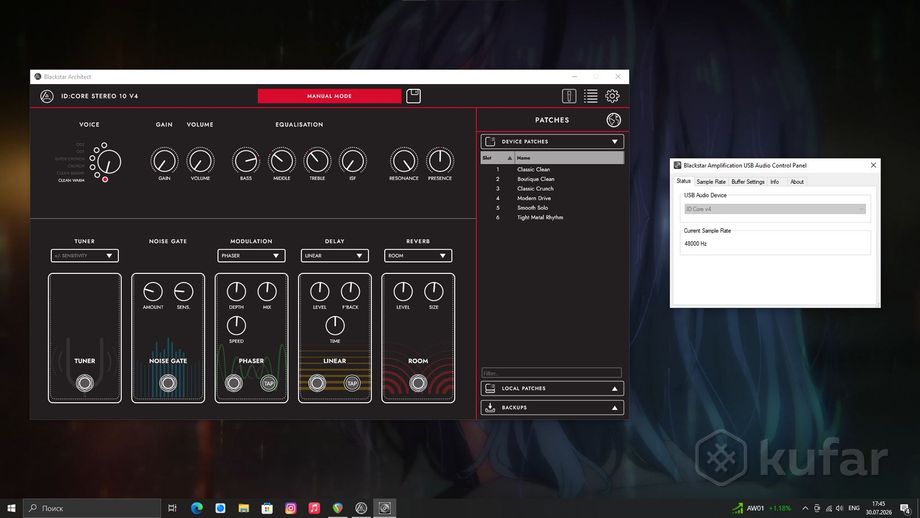920x518 pixels.
Task: Toggle the Phaser pedal footswitch
Action: (x=234, y=383)
